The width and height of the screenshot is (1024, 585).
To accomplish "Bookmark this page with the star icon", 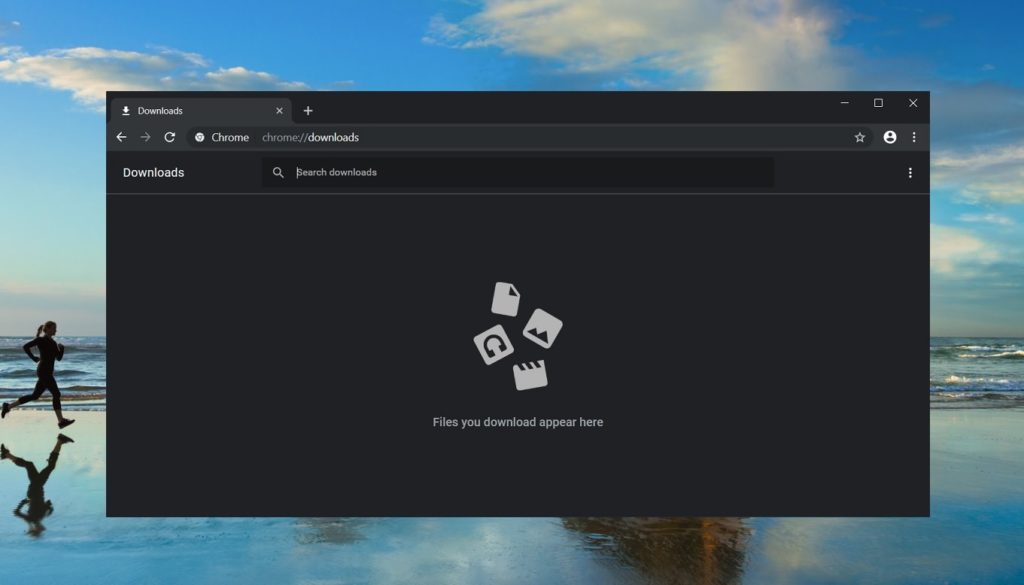I will (859, 137).
